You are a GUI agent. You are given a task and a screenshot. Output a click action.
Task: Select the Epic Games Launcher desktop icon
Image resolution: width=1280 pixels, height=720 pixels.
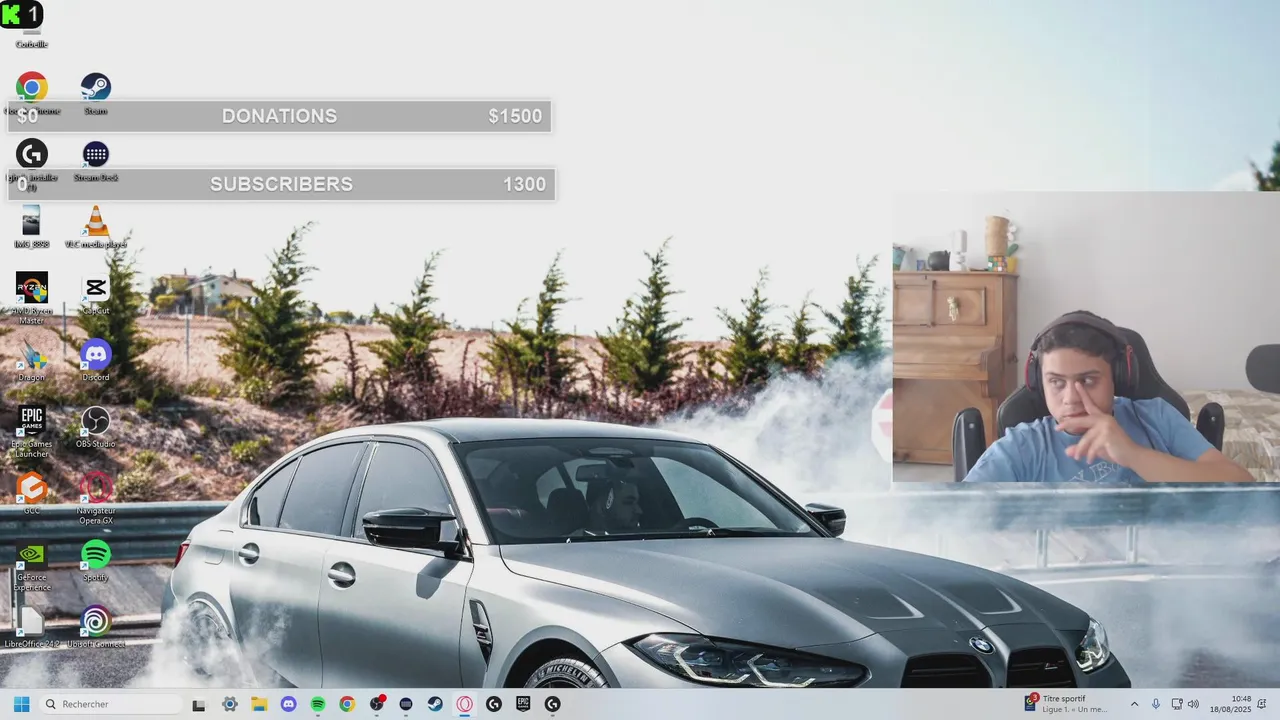click(31, 420)
